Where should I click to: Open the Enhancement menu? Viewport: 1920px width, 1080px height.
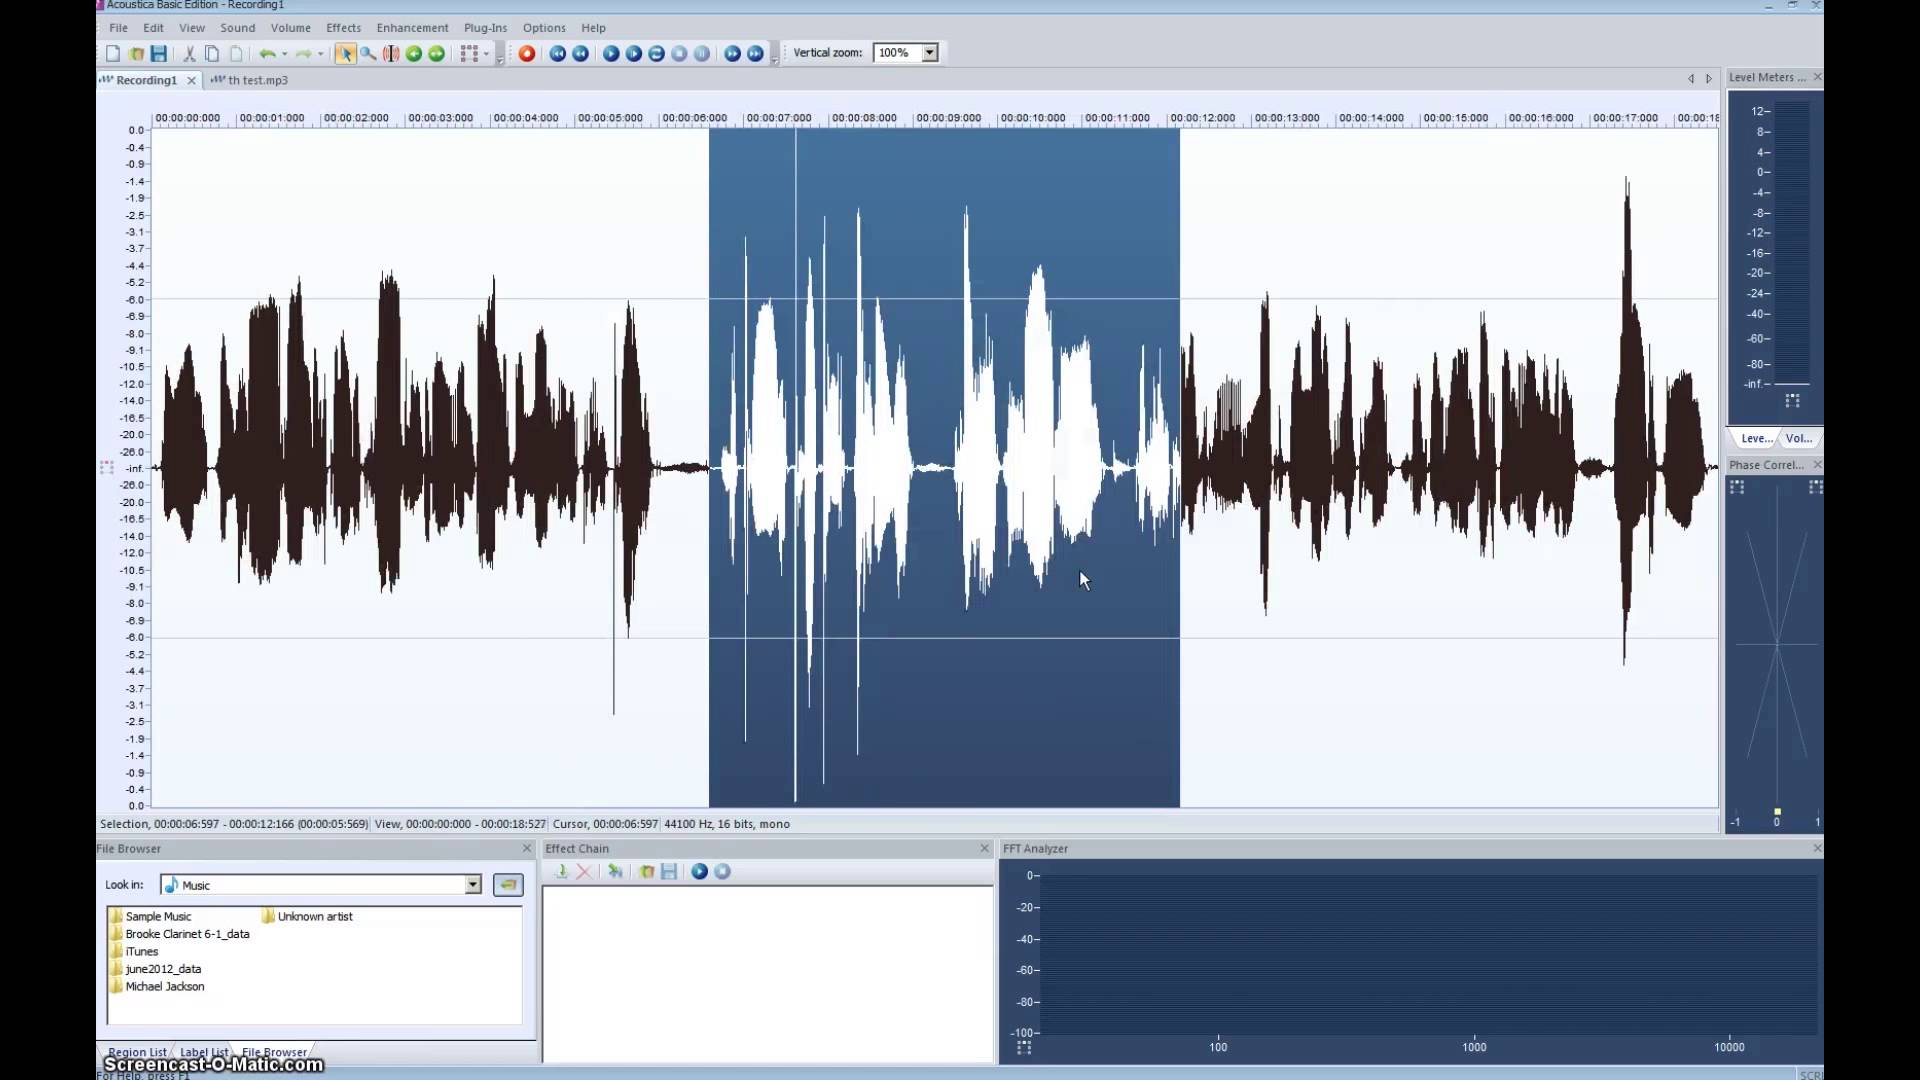[412, 28]
